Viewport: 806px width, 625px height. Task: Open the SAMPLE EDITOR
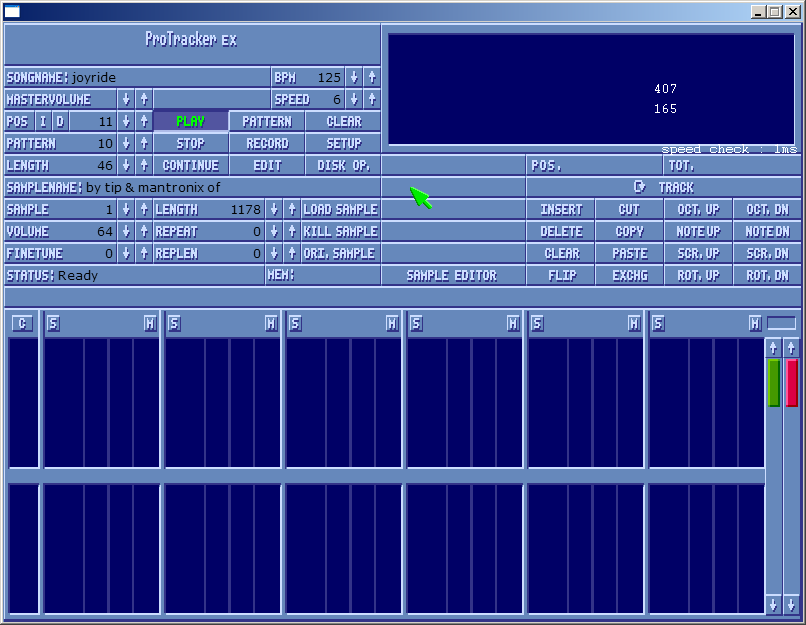(x=452, y=275)
